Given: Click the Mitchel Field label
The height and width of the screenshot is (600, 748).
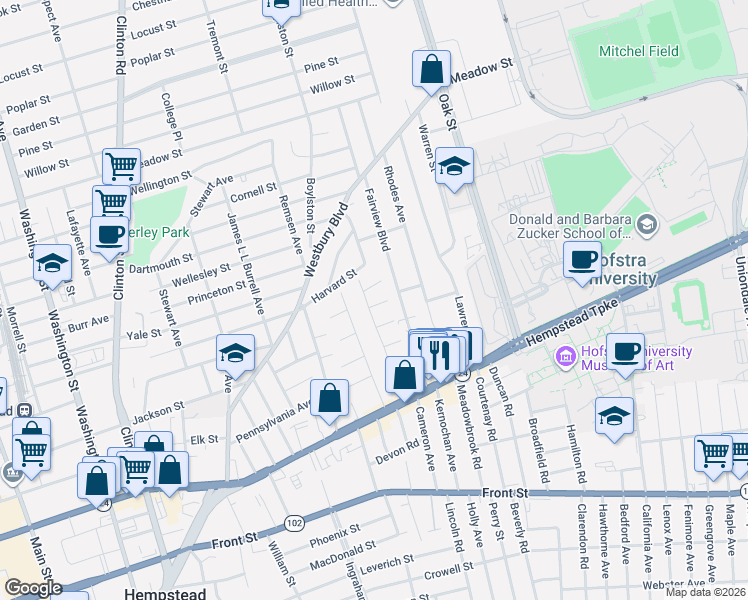Looking at the screenshot, I should pos(639,51).
